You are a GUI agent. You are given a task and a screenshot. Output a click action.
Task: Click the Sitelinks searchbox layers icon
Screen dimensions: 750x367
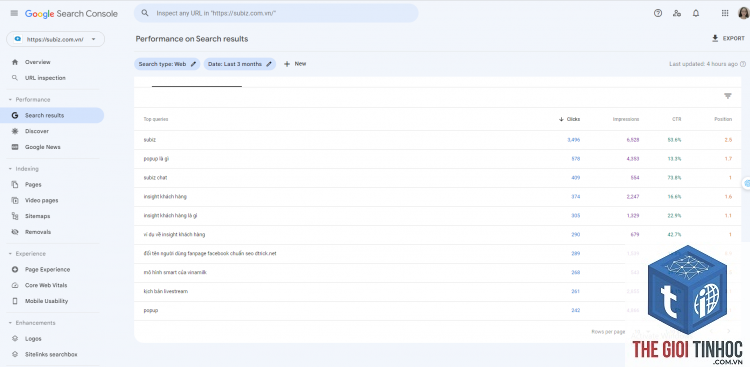tap(15, 355)
